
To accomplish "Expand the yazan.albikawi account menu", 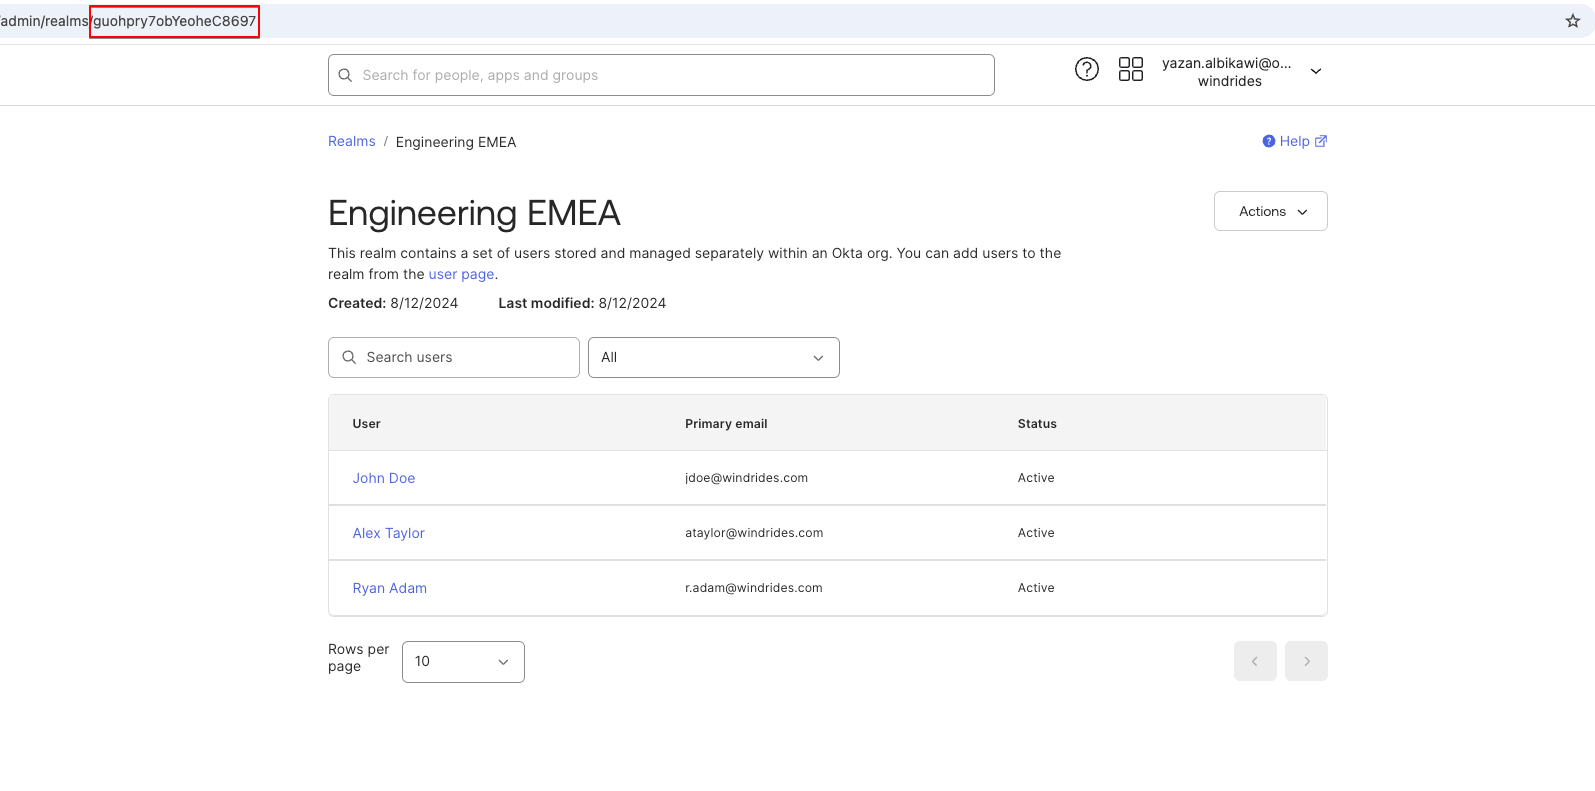I will point(1316,71).
